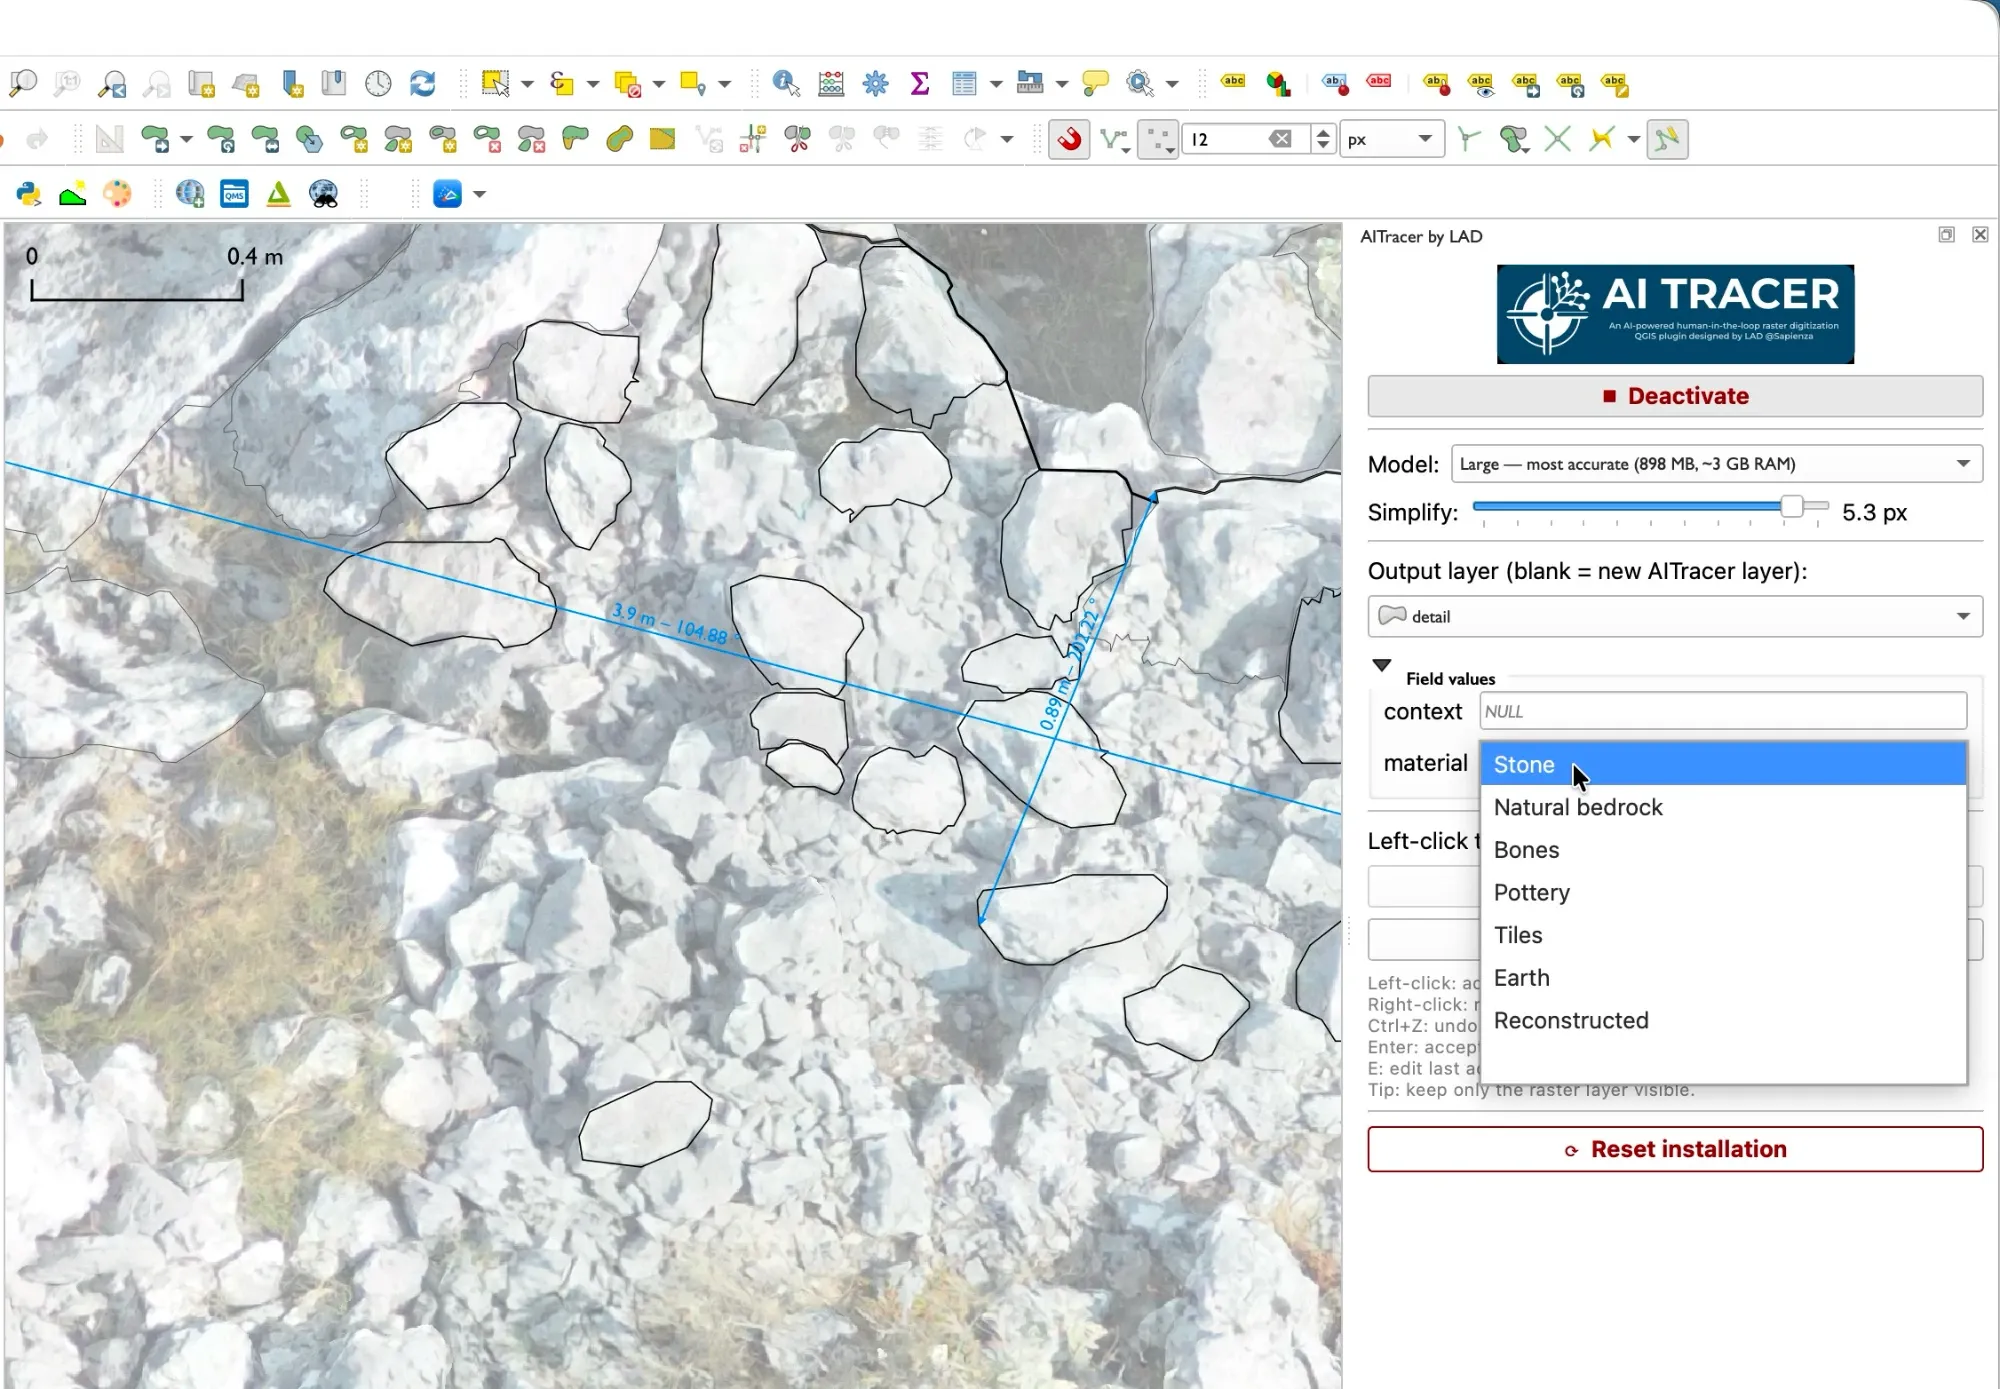The height and width of the screenshot is (1389, 2000).
Task: Select Reconstructed material option
Action: pos(1723,1020)
